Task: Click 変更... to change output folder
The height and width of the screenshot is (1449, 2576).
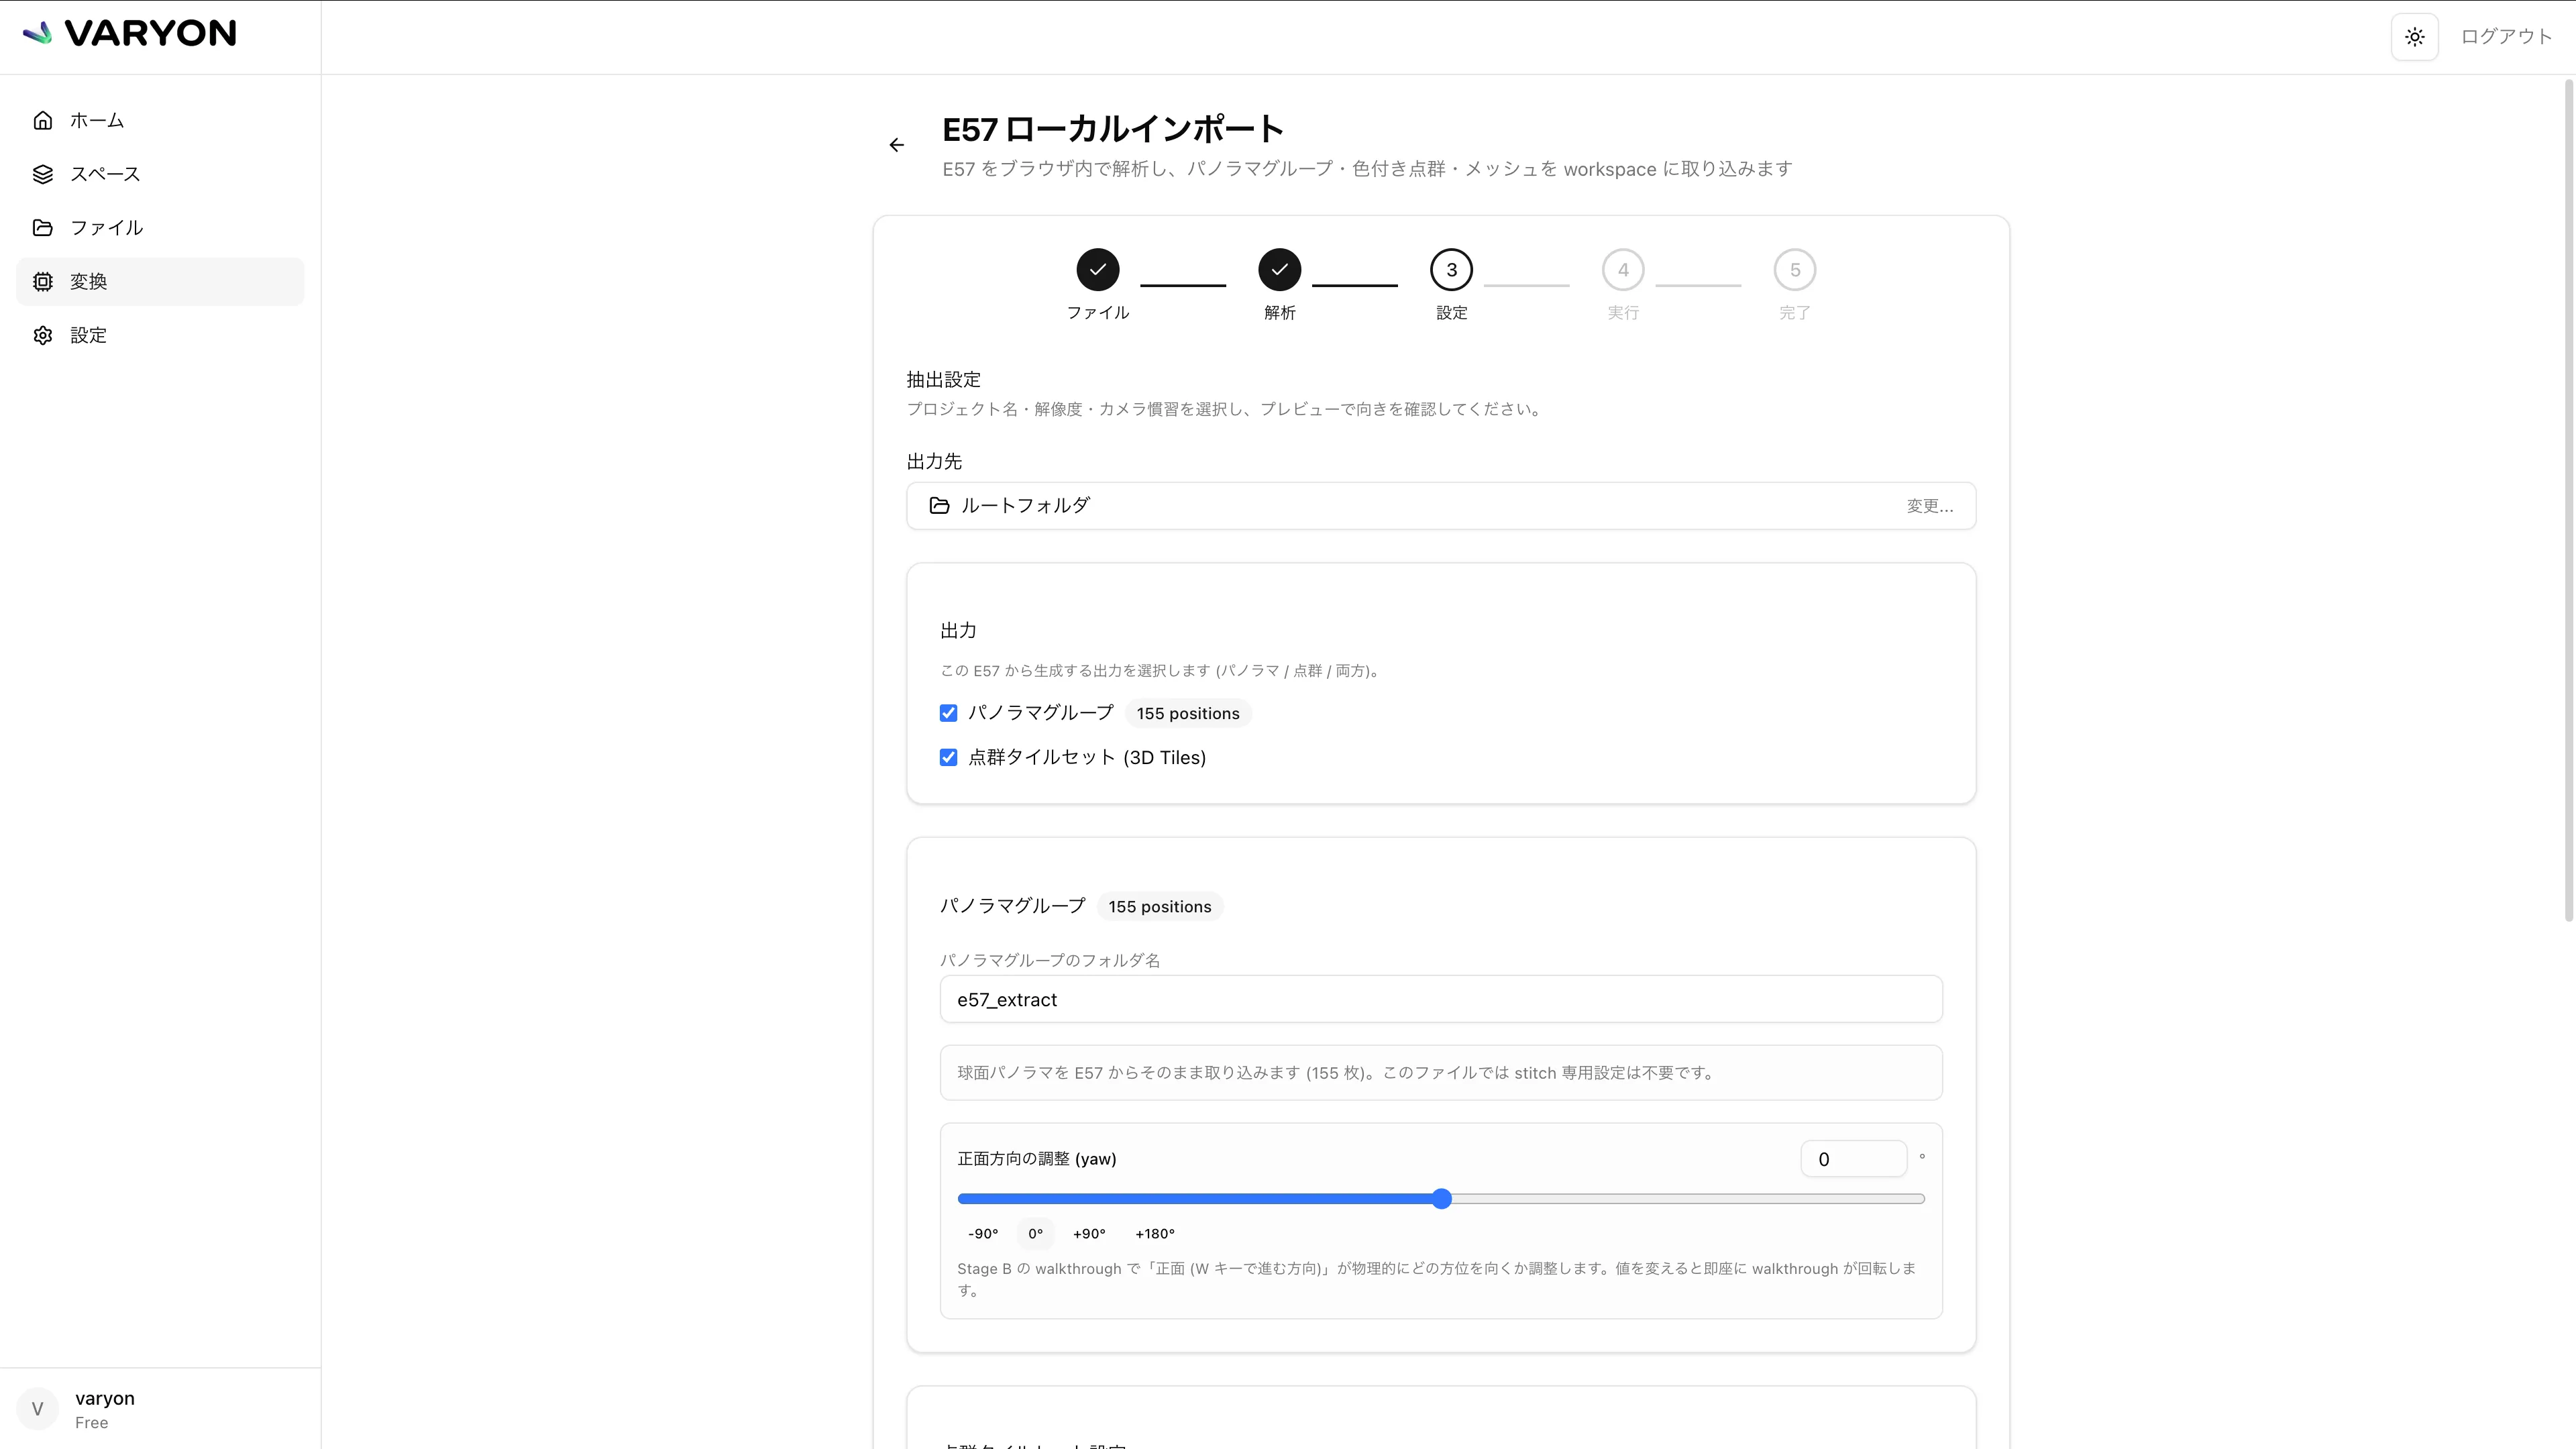Action: coord(1929,506)
